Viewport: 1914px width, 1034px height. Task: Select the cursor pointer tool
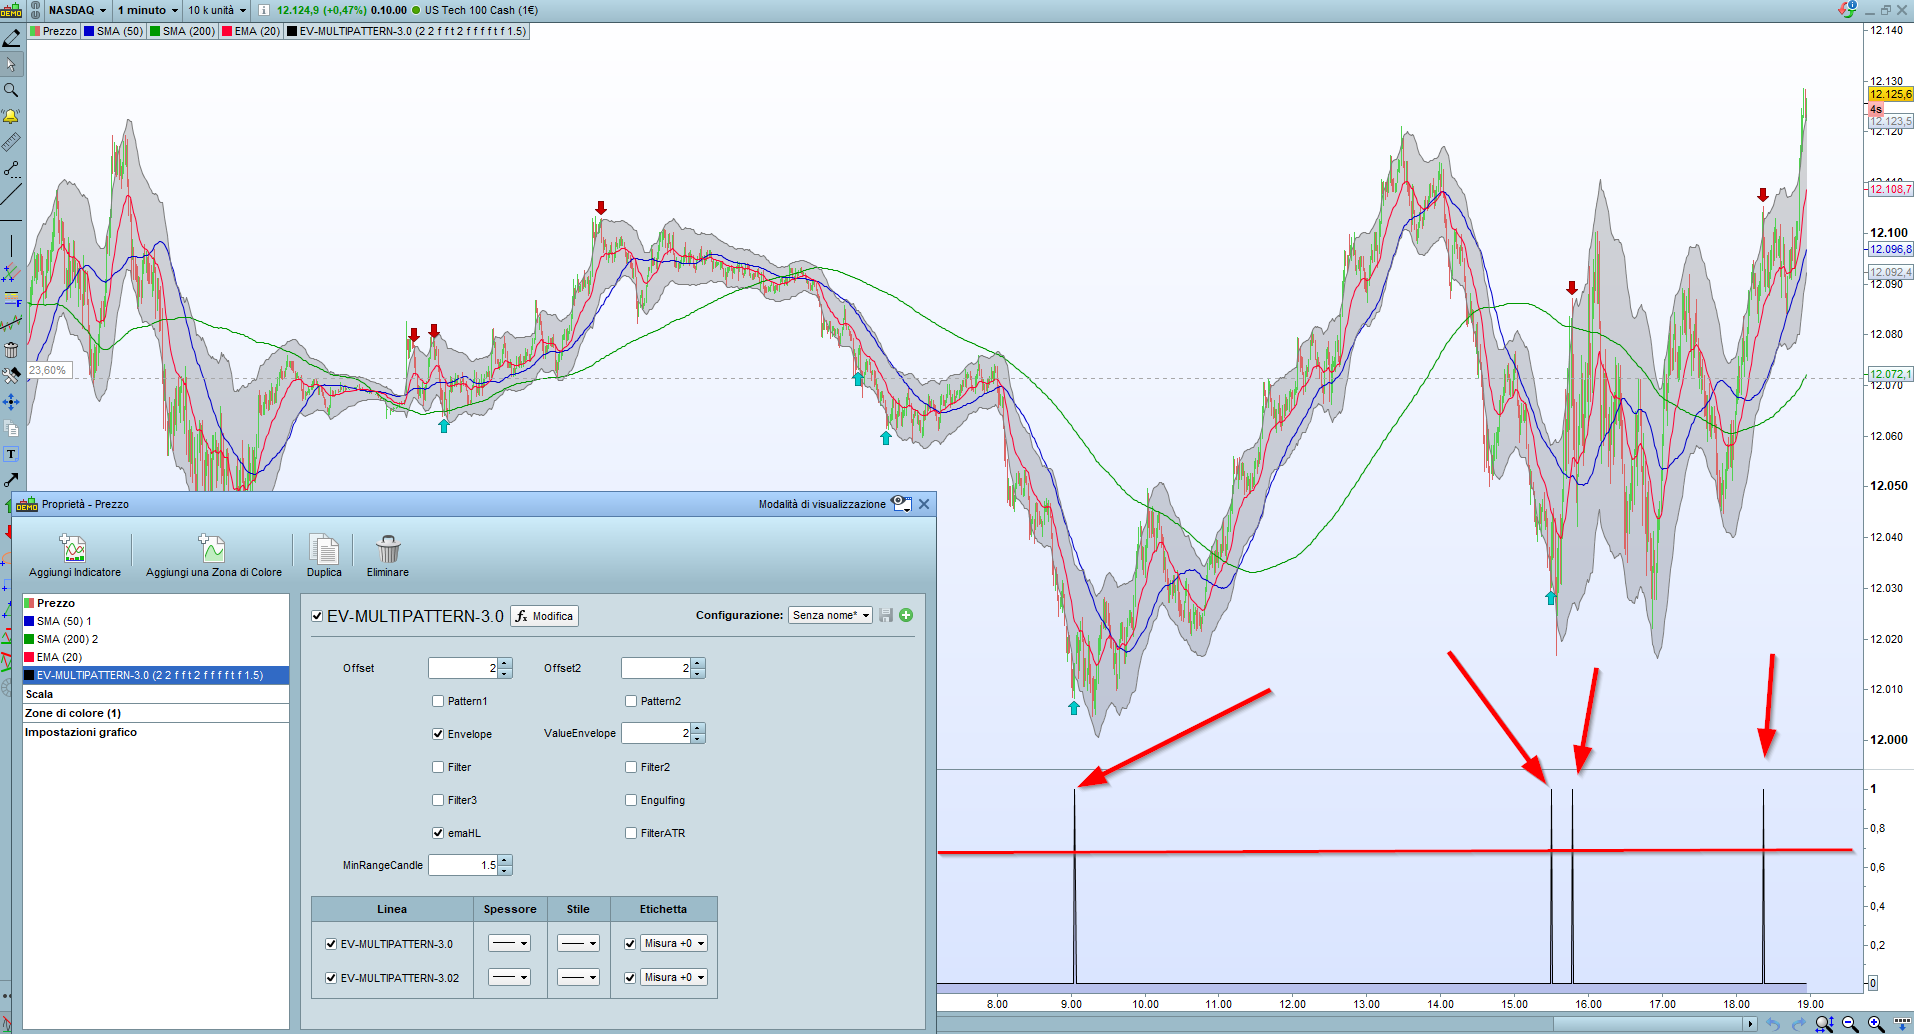11,64
